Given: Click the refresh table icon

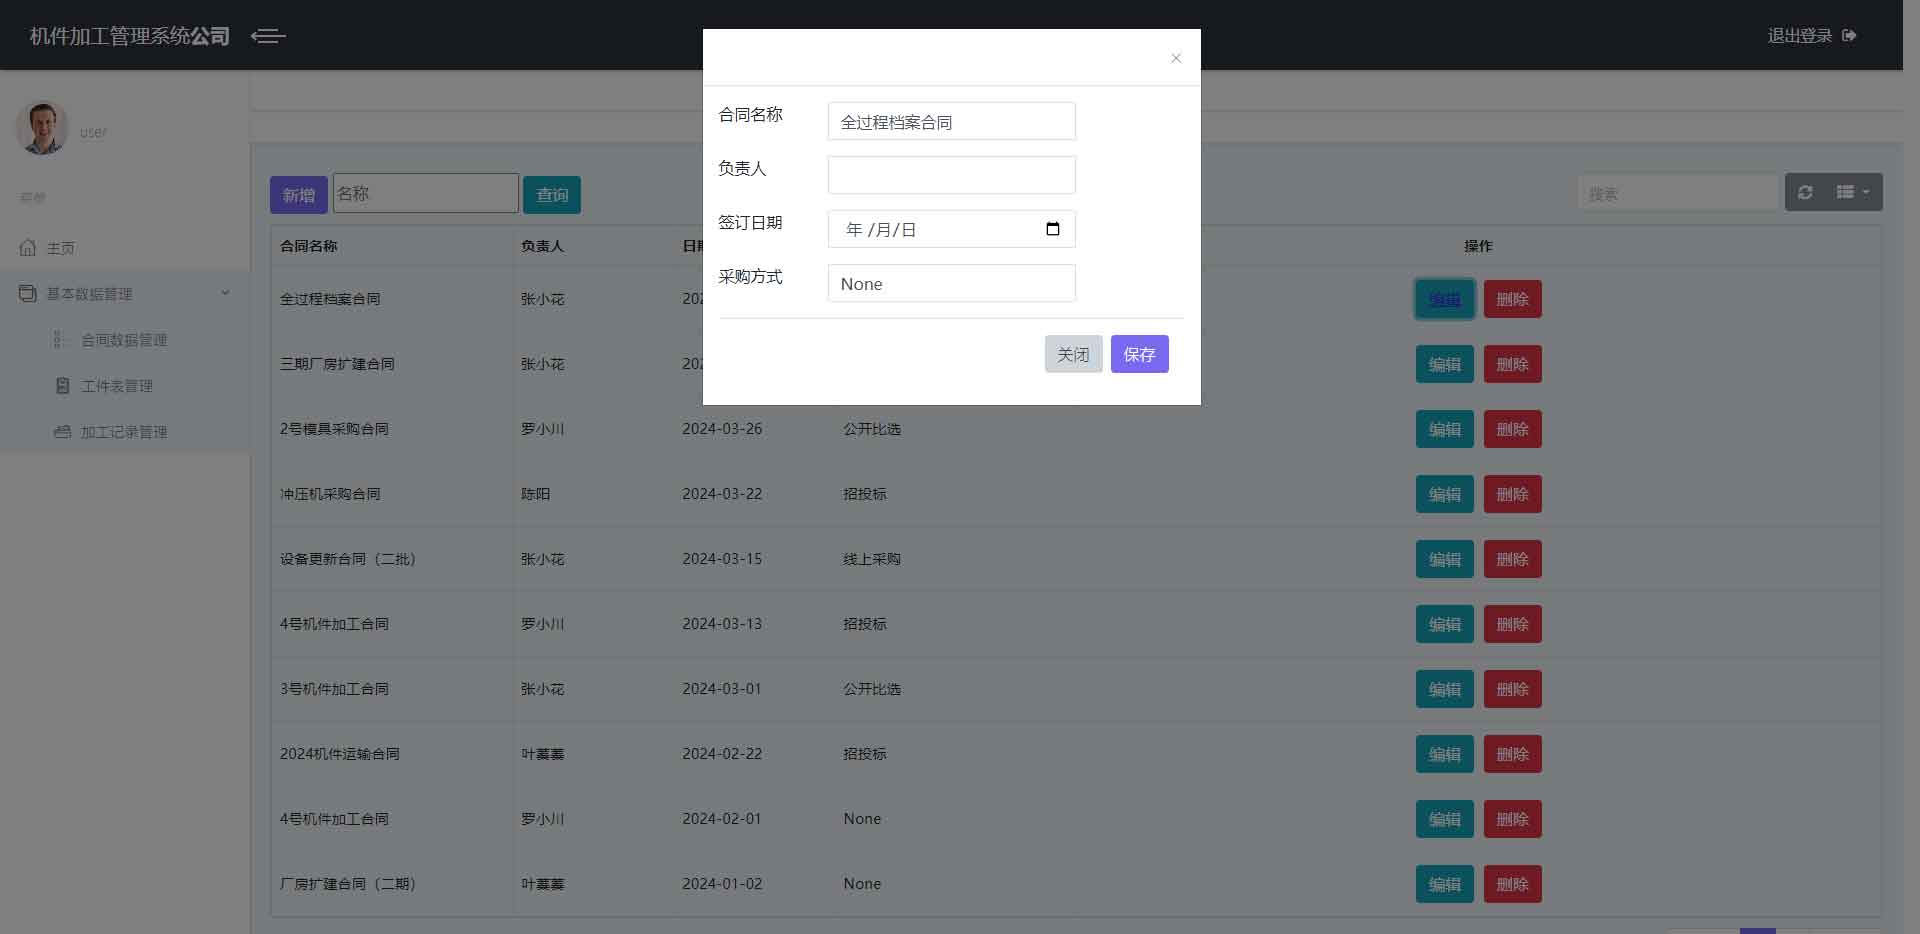Looking at the screenshot, I should pyautogui.click(x=1805, y=192).
